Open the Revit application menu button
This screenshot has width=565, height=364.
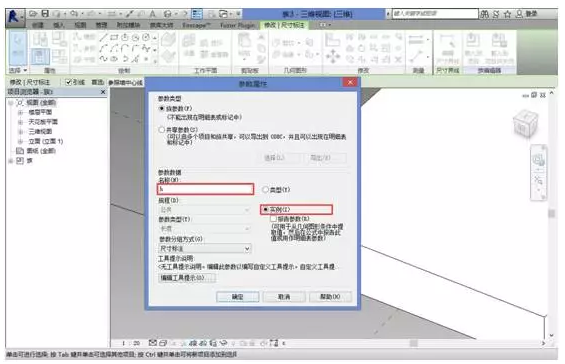point(15,17)
